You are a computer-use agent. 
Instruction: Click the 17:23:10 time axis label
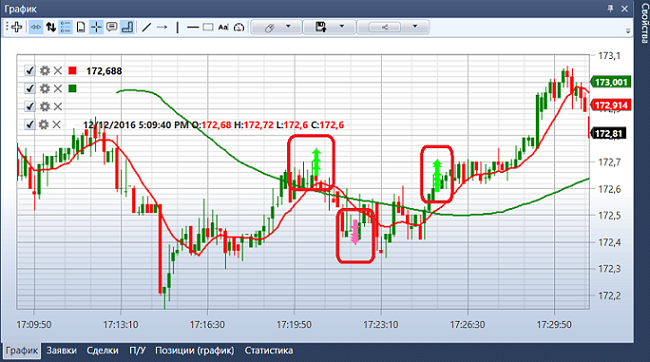pos(381,325)
